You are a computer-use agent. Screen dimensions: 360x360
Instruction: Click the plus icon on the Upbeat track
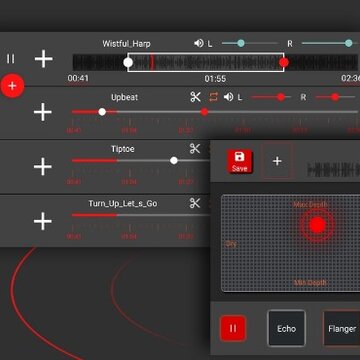tap(43, 112)
